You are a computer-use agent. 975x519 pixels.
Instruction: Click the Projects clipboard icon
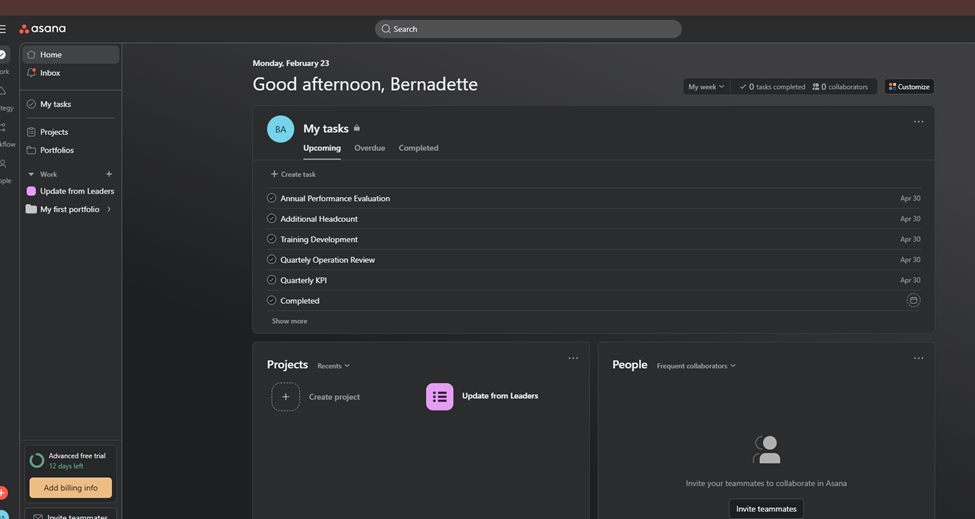click(x=31, y=132)
